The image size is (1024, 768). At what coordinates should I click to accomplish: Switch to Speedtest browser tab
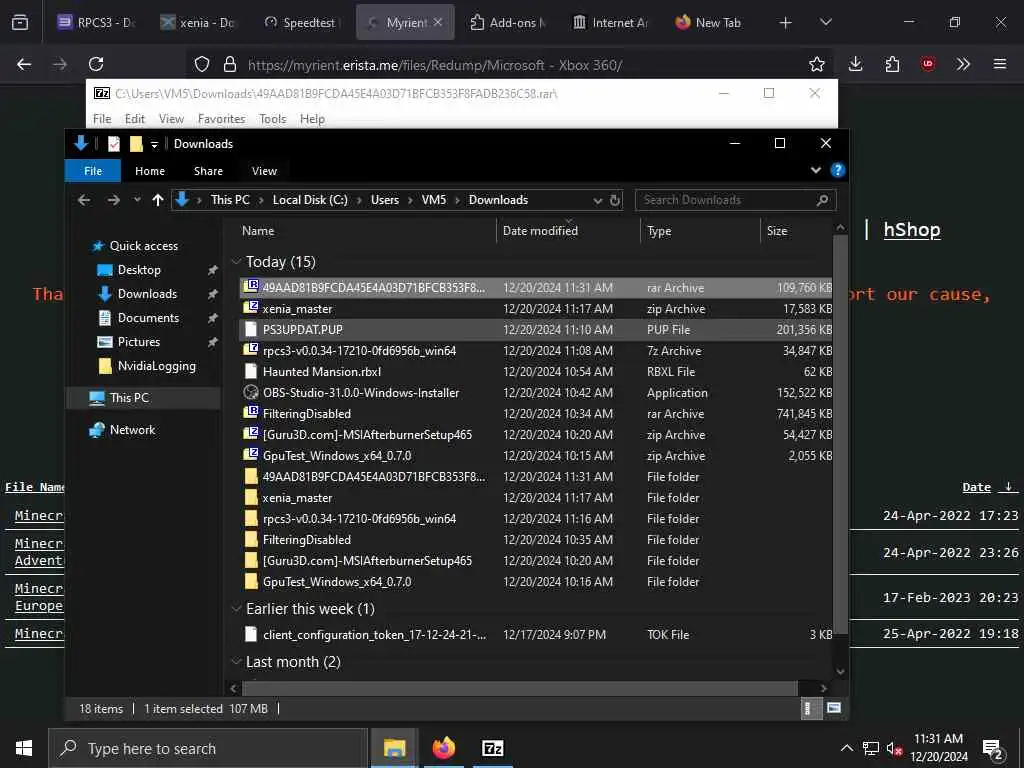(x=301, y=23)
